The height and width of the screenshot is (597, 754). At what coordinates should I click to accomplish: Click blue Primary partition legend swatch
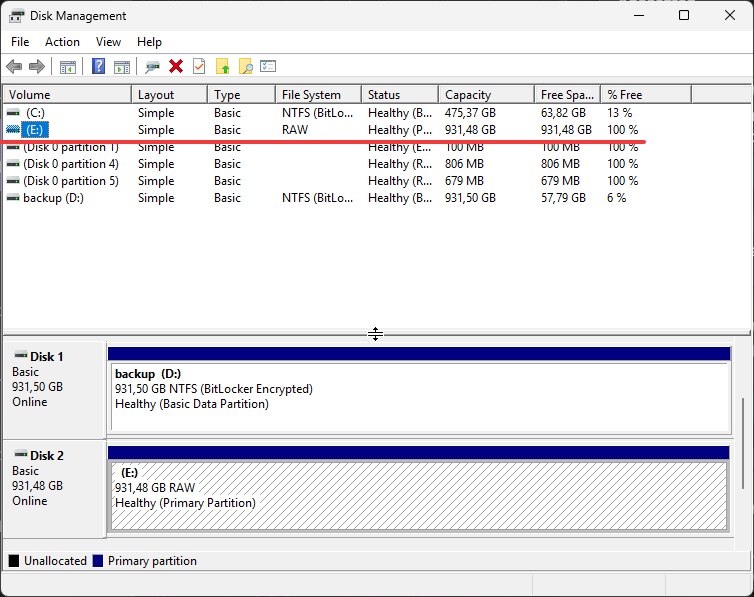[x=98, y=560]
